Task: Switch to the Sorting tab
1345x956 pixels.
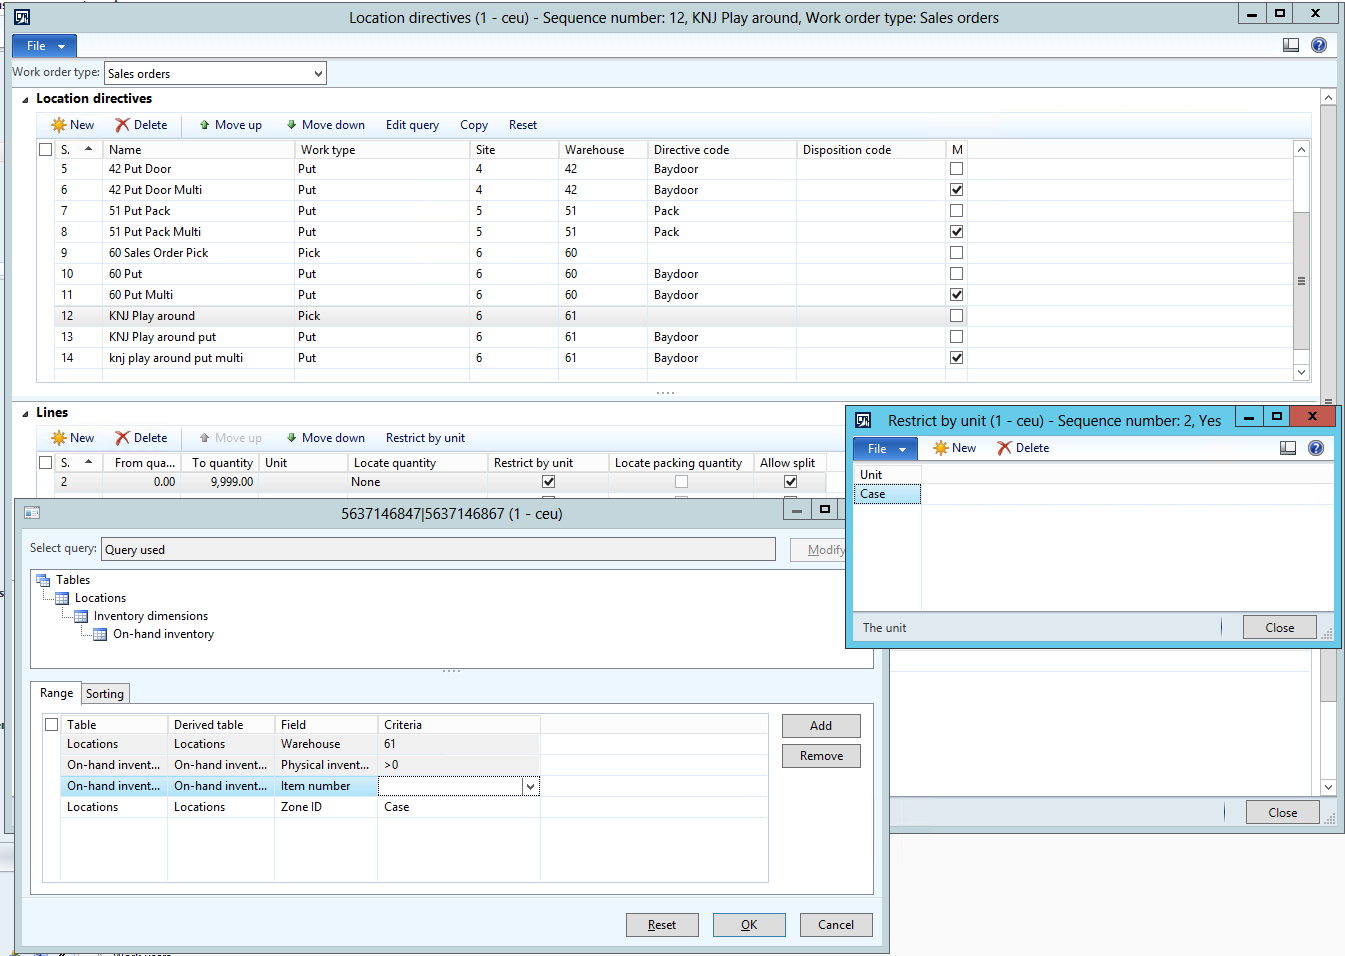Action: coord(105,694)
